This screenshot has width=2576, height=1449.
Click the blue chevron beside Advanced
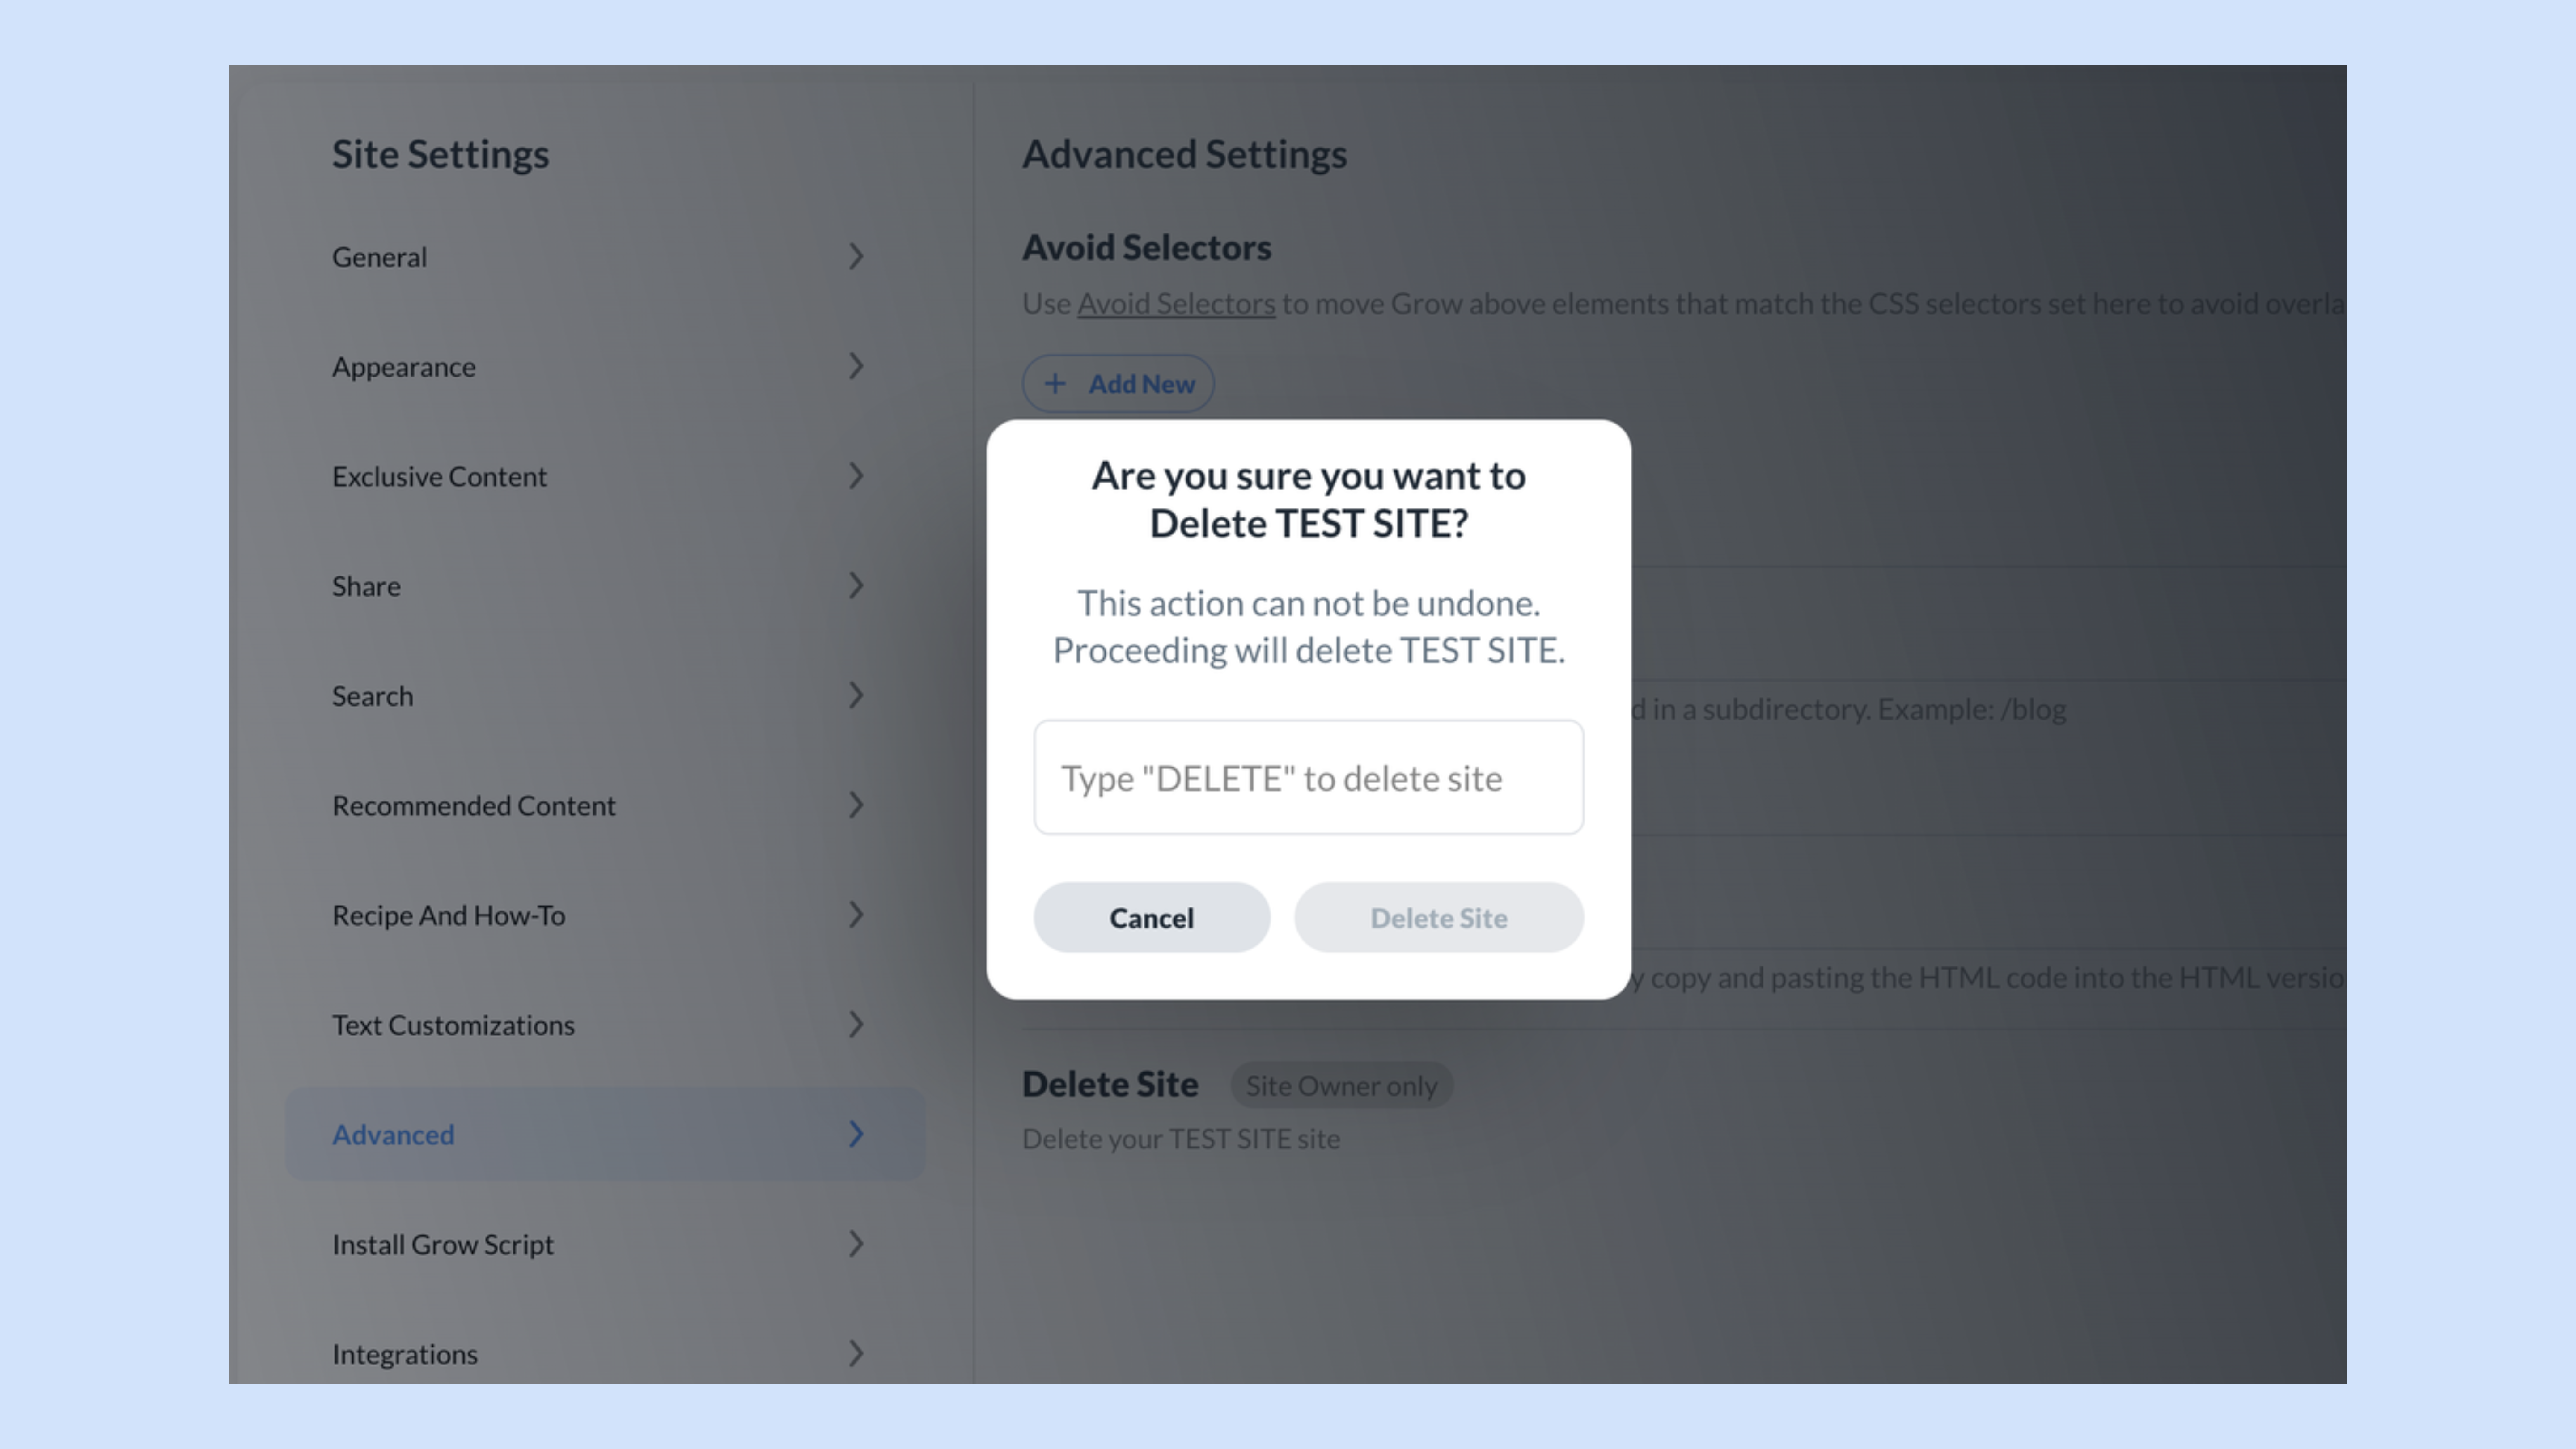click(856, 1134)
